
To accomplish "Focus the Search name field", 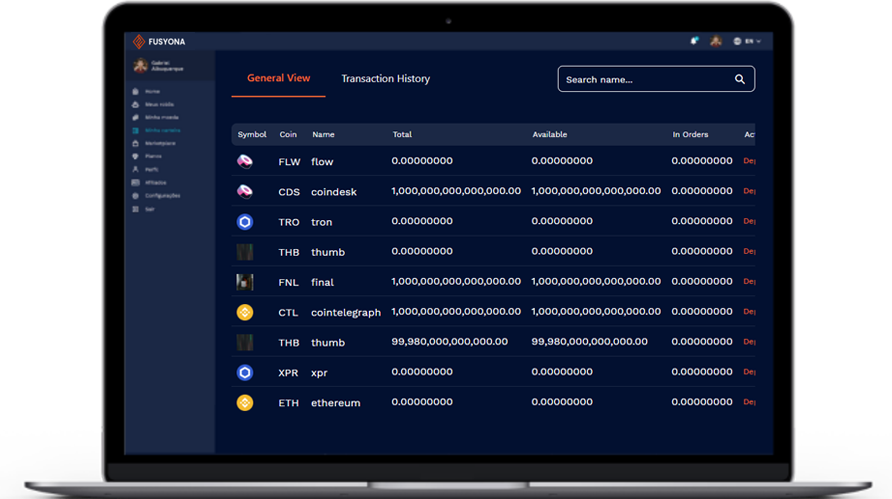I will coord(656,79).
